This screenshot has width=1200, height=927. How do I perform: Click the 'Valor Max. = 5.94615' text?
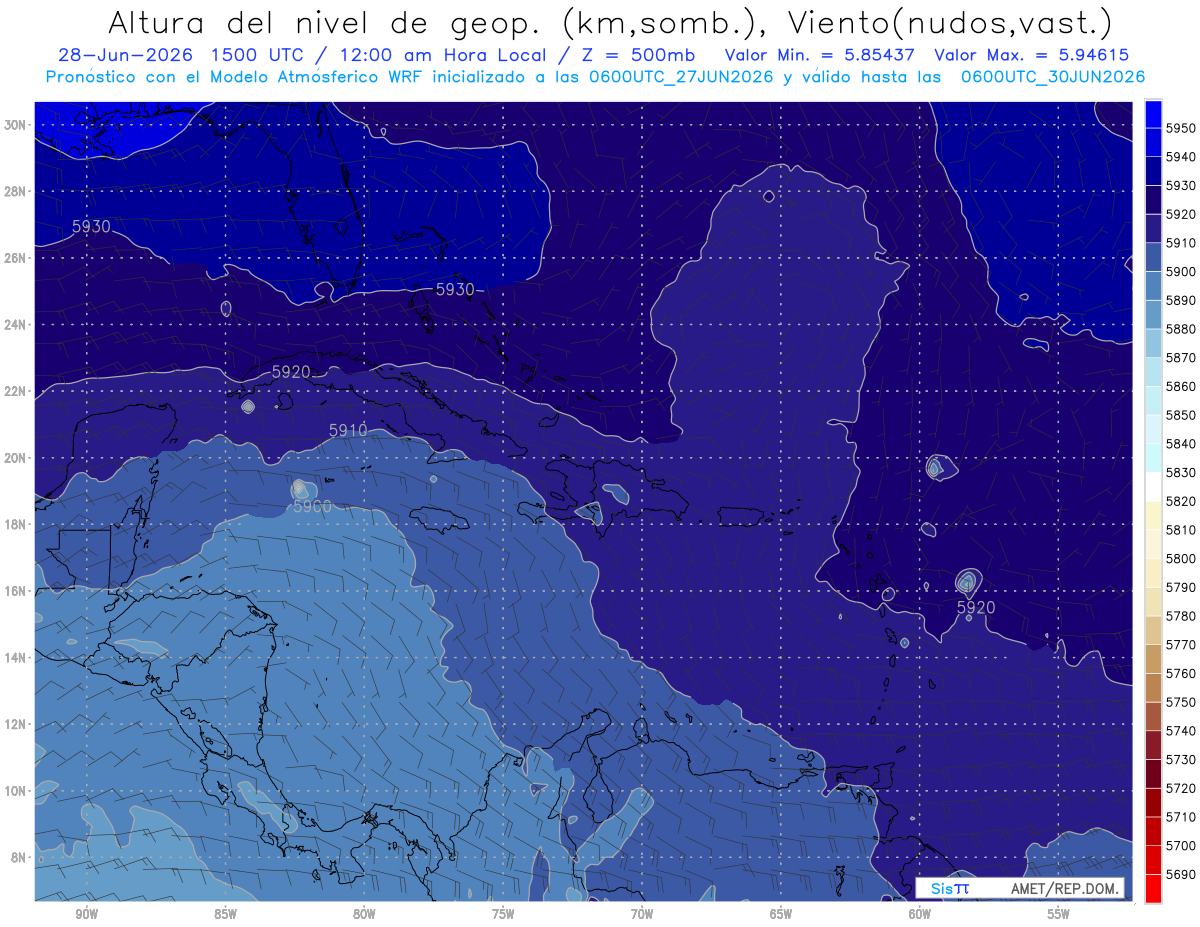click(x=1032, y=56)
